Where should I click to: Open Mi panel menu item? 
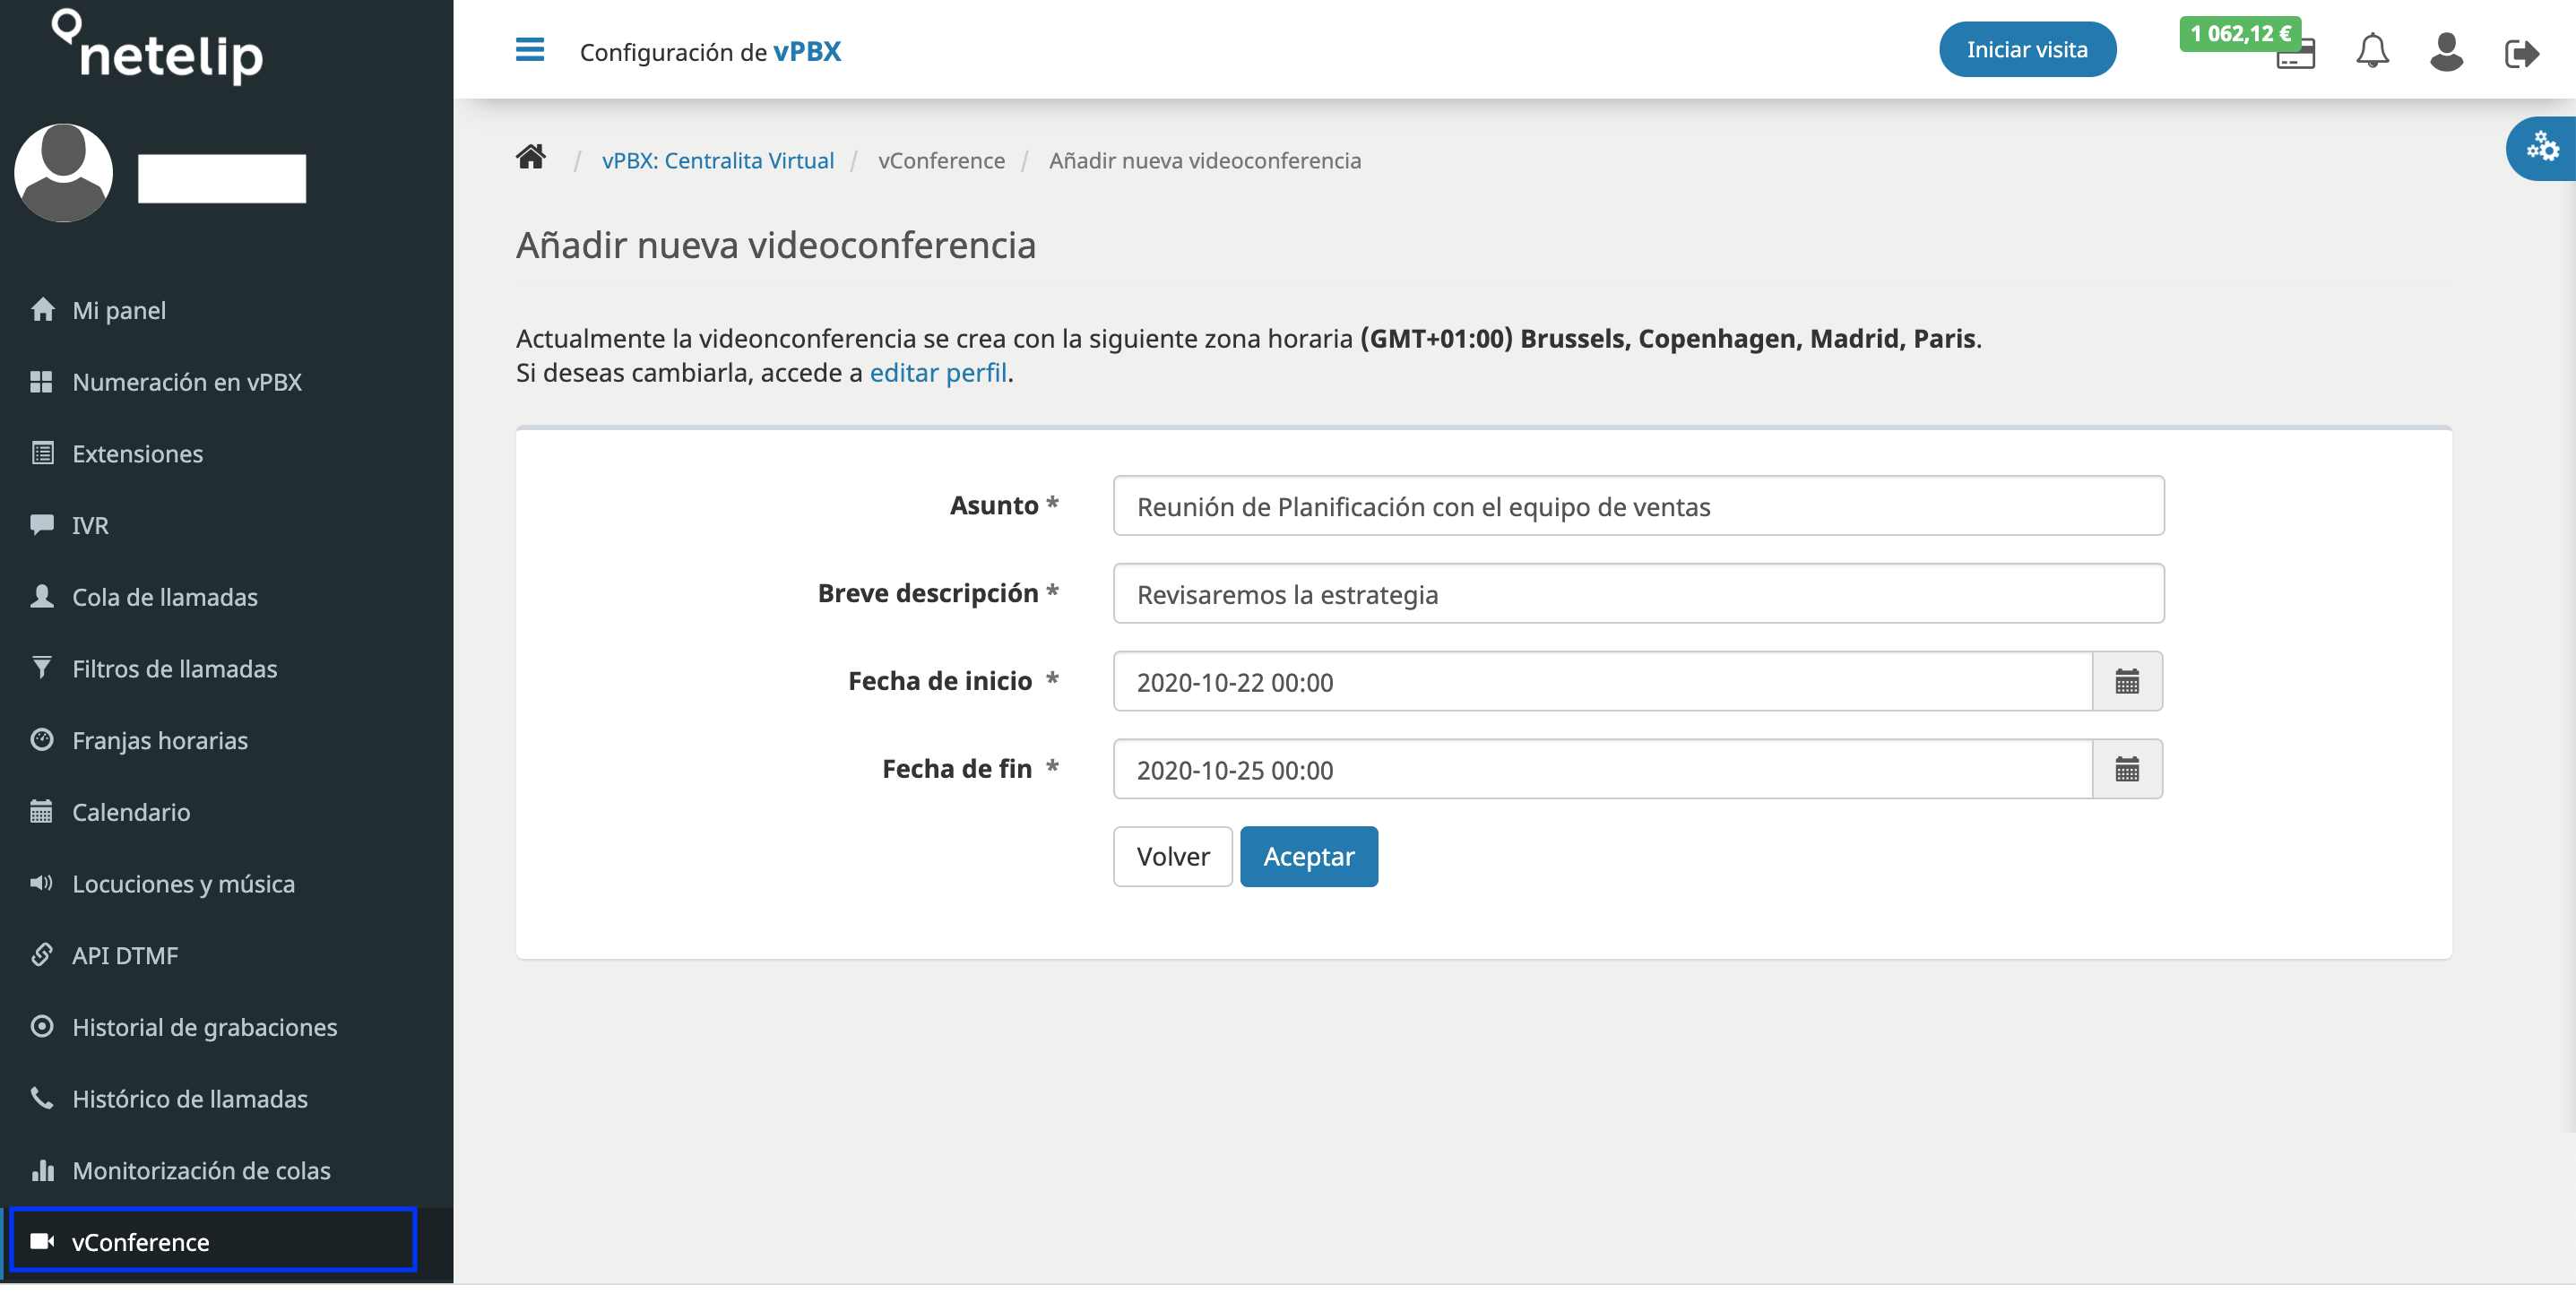click(x=226, y=310)
